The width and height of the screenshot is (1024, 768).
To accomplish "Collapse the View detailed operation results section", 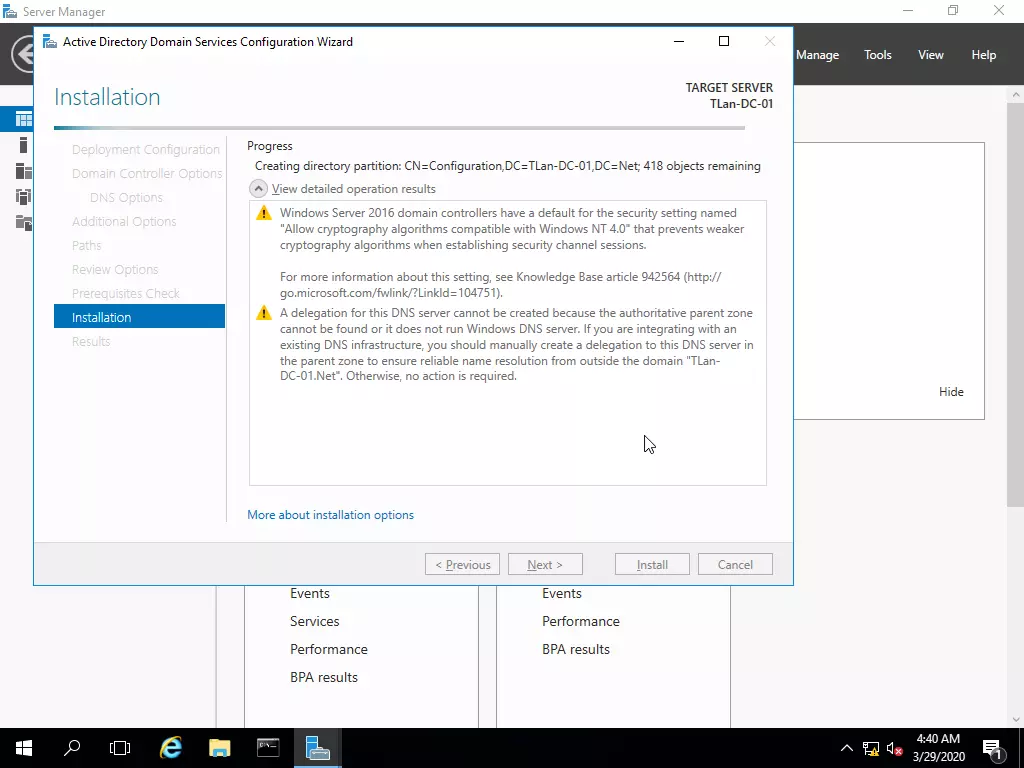I will tap(259, 189).
